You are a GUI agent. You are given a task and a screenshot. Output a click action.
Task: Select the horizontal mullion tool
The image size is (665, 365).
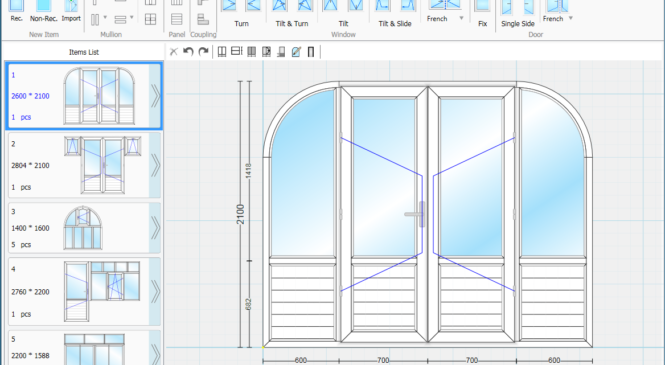(120, 20)
